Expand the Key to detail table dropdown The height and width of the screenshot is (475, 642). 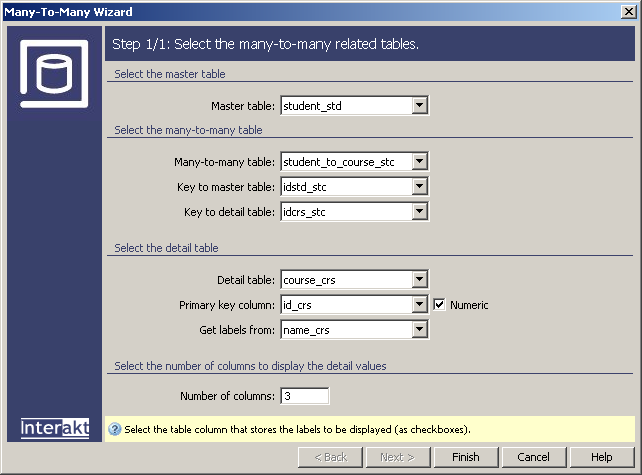[x=420, y=211]
